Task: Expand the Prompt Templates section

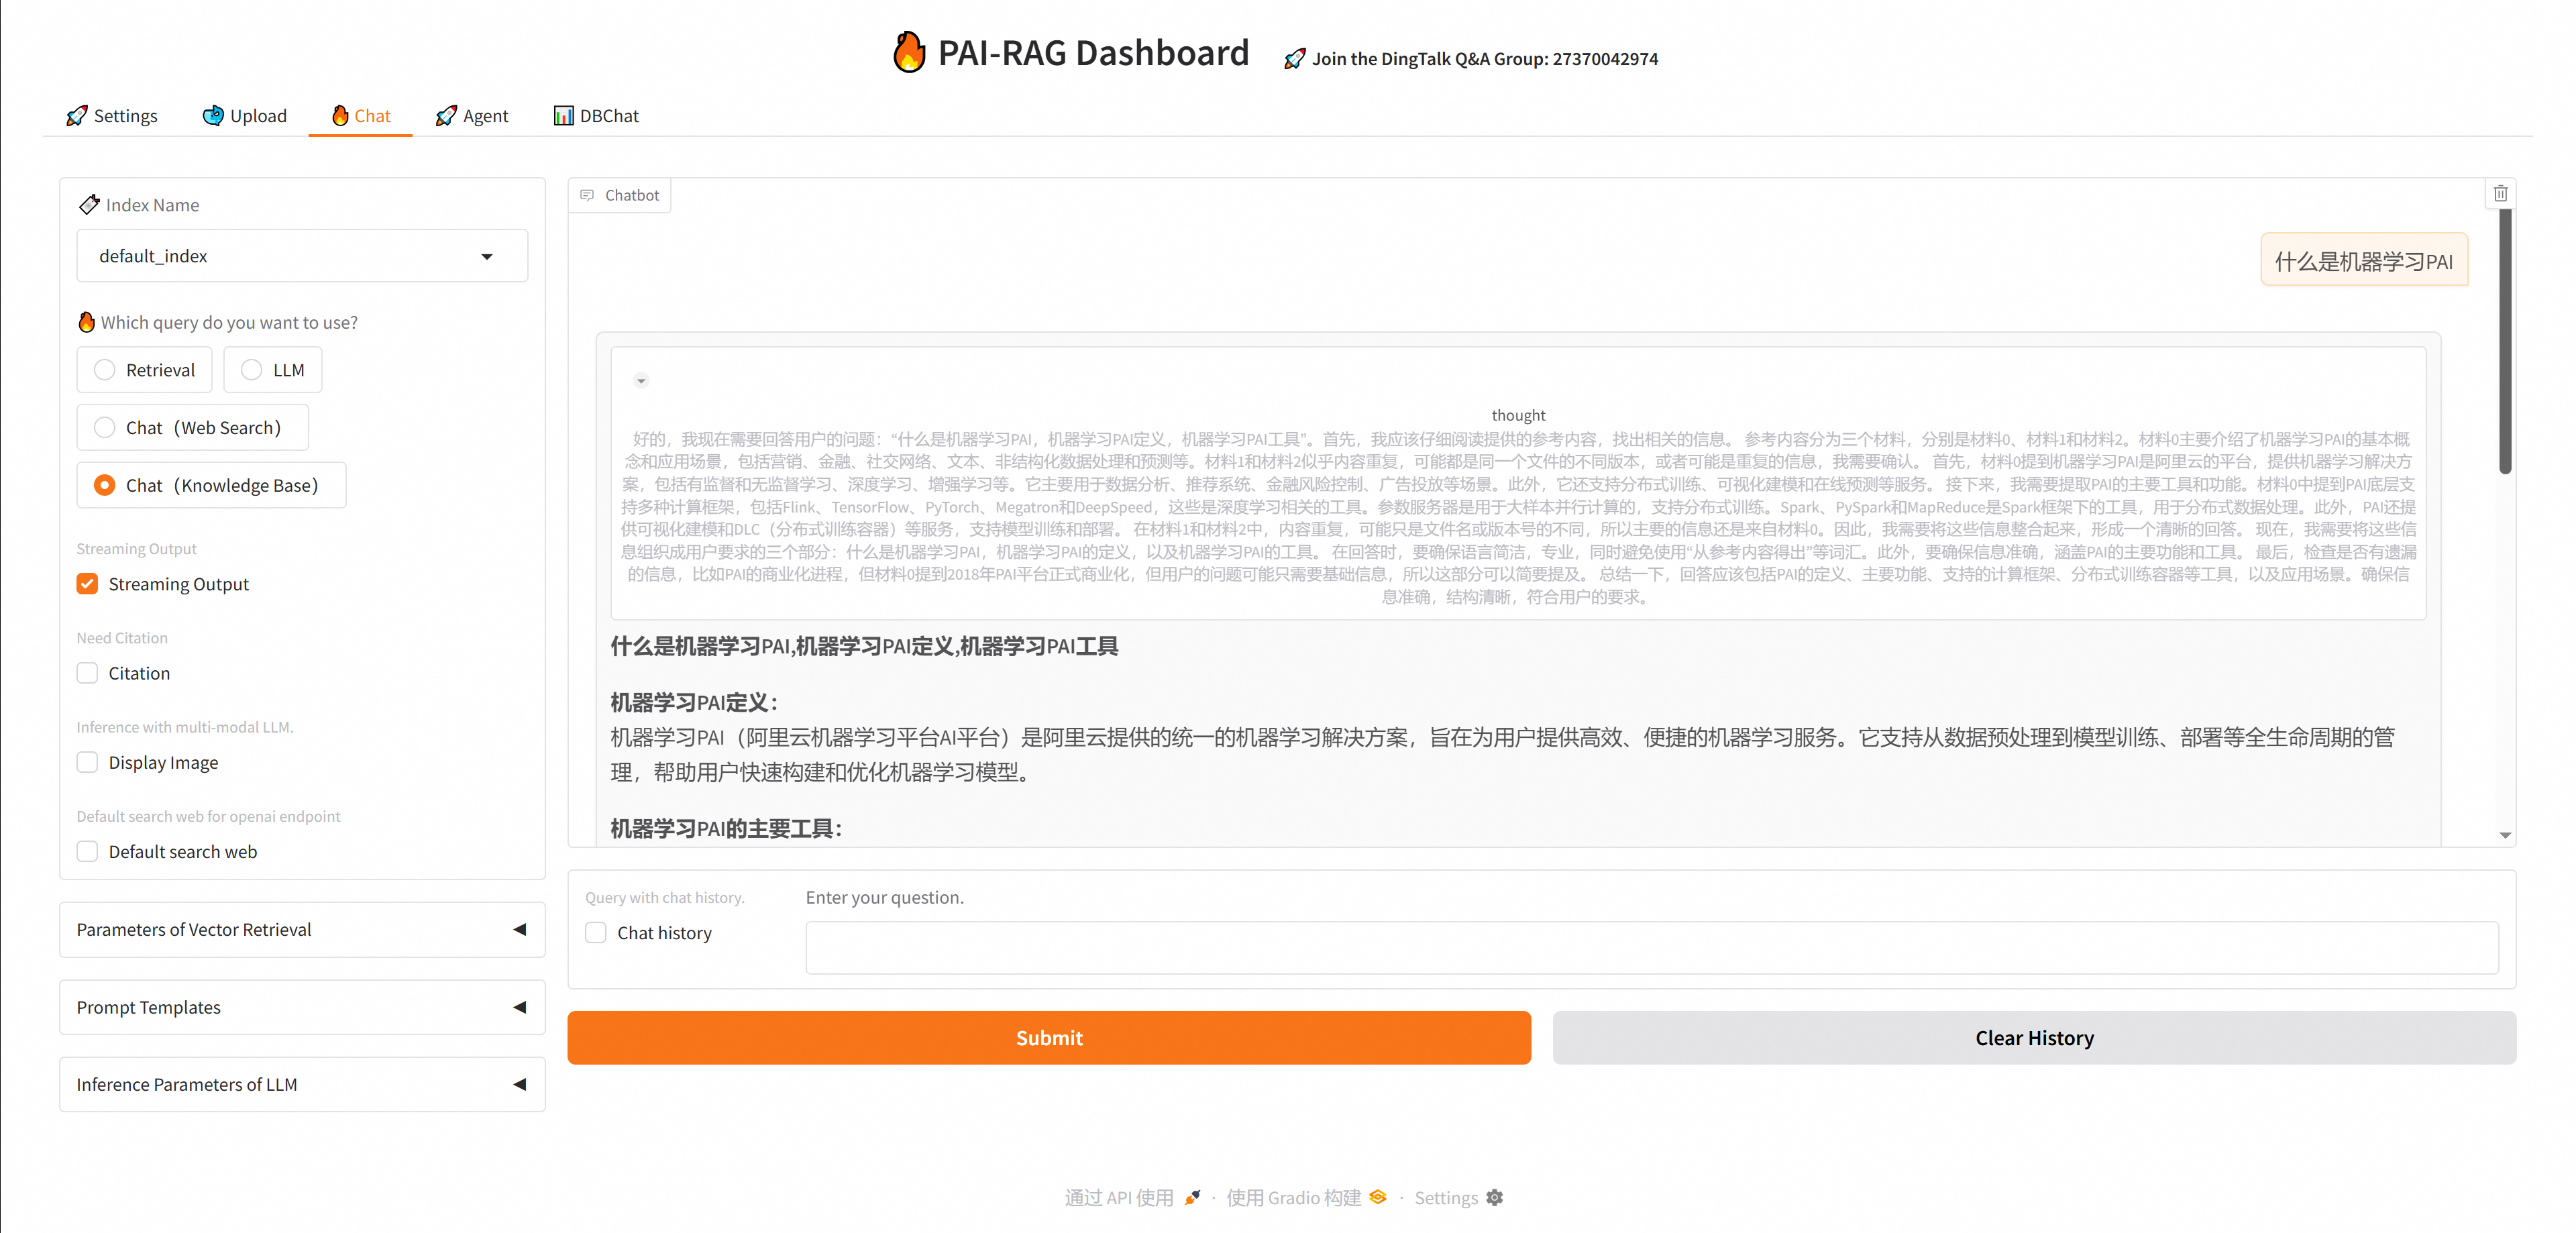Action: (302, 1007)
